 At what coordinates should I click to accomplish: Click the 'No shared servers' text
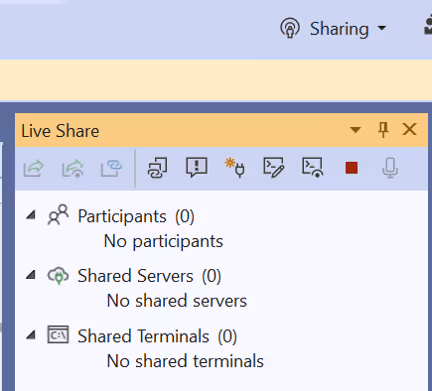tap(177, 301)
